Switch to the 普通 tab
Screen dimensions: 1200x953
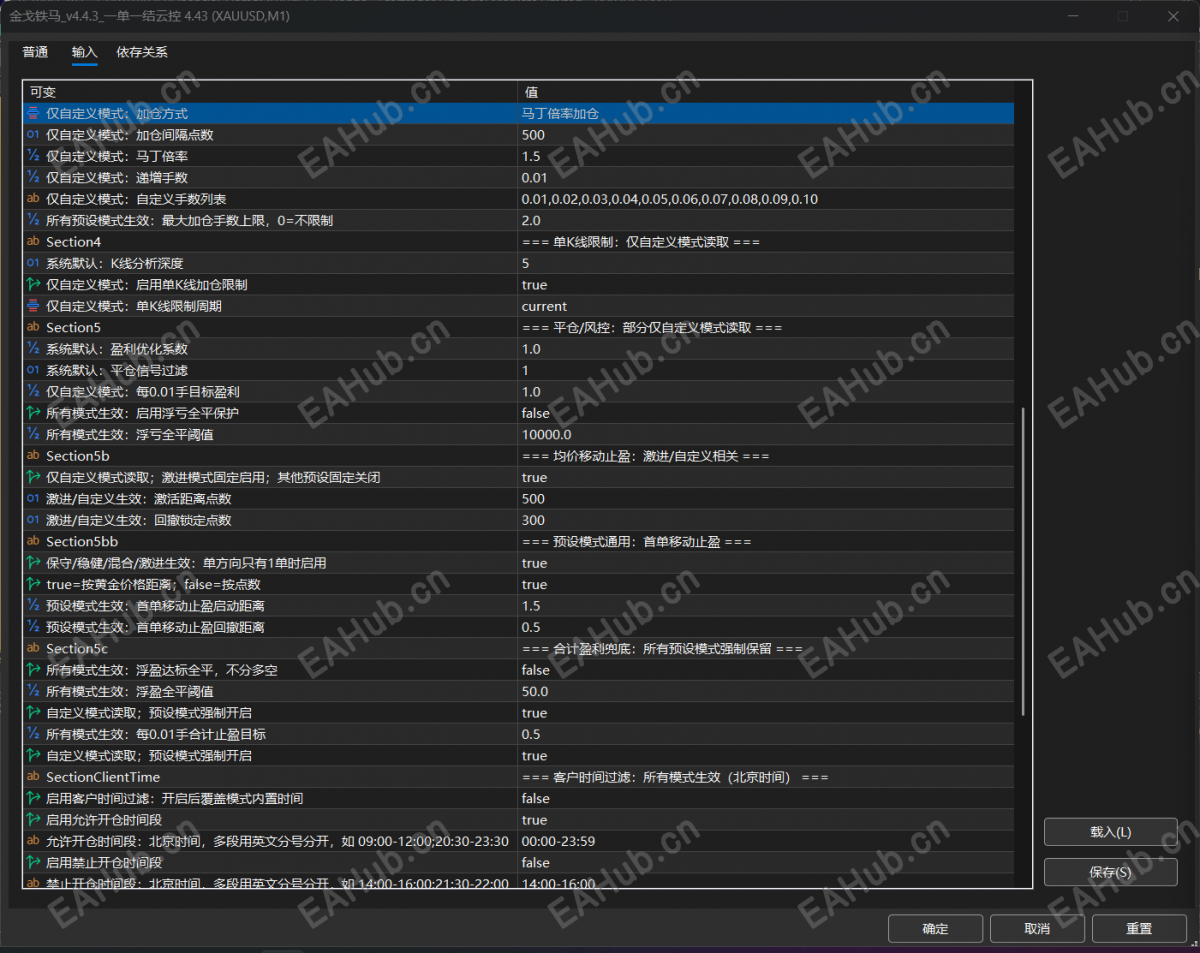click(35, 52)
